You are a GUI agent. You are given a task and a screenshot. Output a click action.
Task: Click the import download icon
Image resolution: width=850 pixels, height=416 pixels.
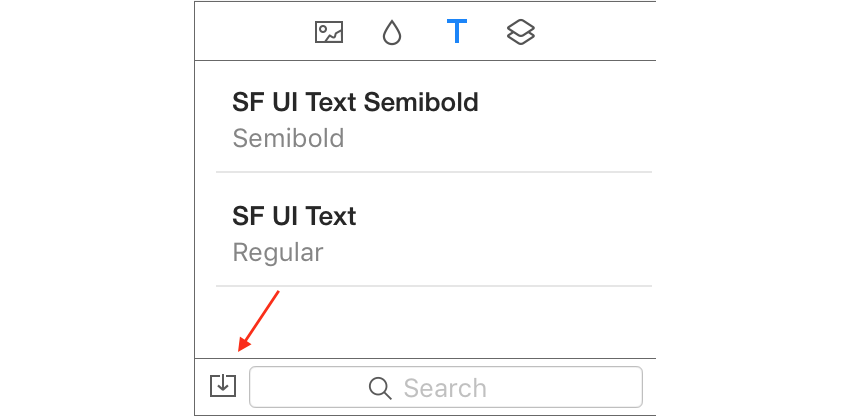tap(223, 386)
